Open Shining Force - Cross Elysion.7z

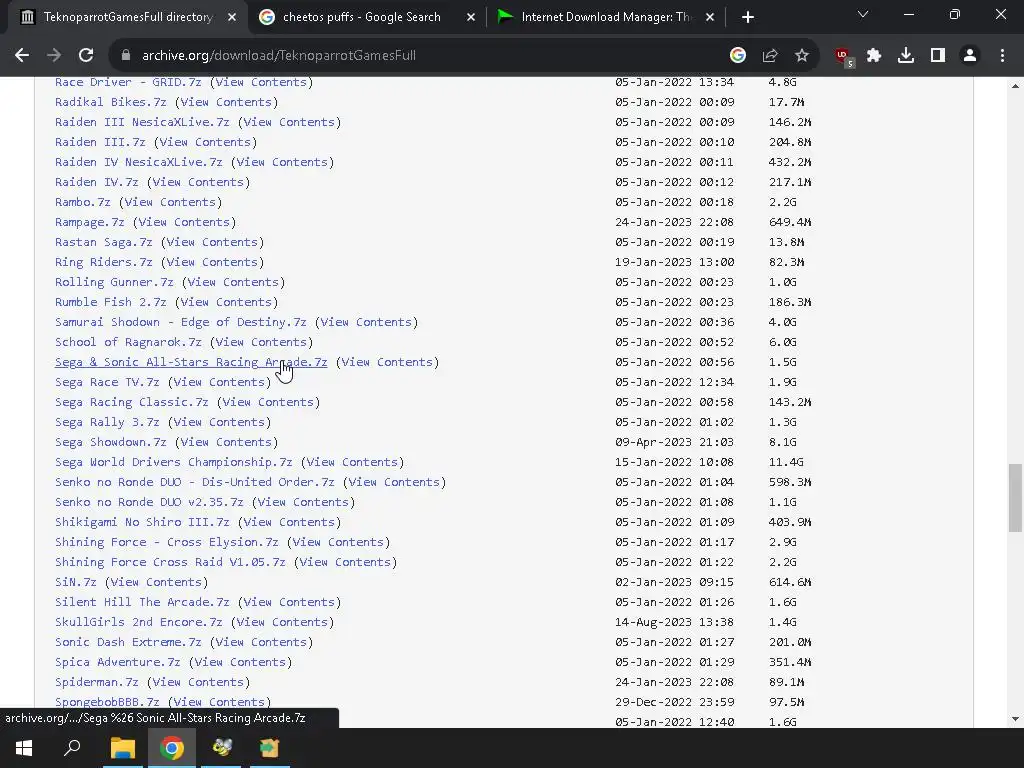coord(166,542)
